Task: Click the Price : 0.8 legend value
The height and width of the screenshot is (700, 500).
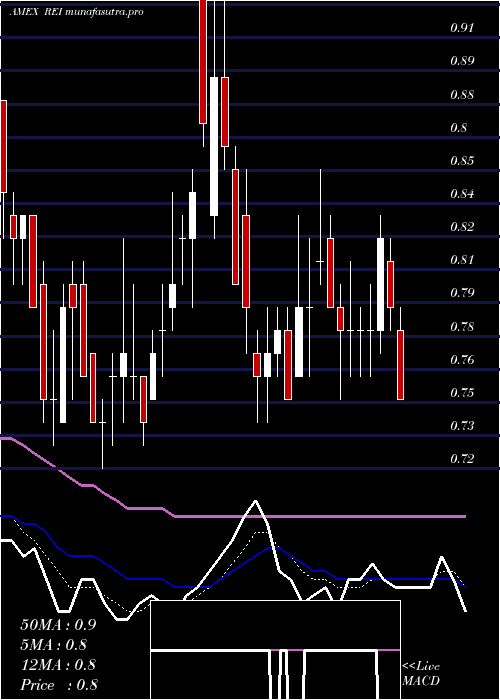Action: [x=59, y=685]
